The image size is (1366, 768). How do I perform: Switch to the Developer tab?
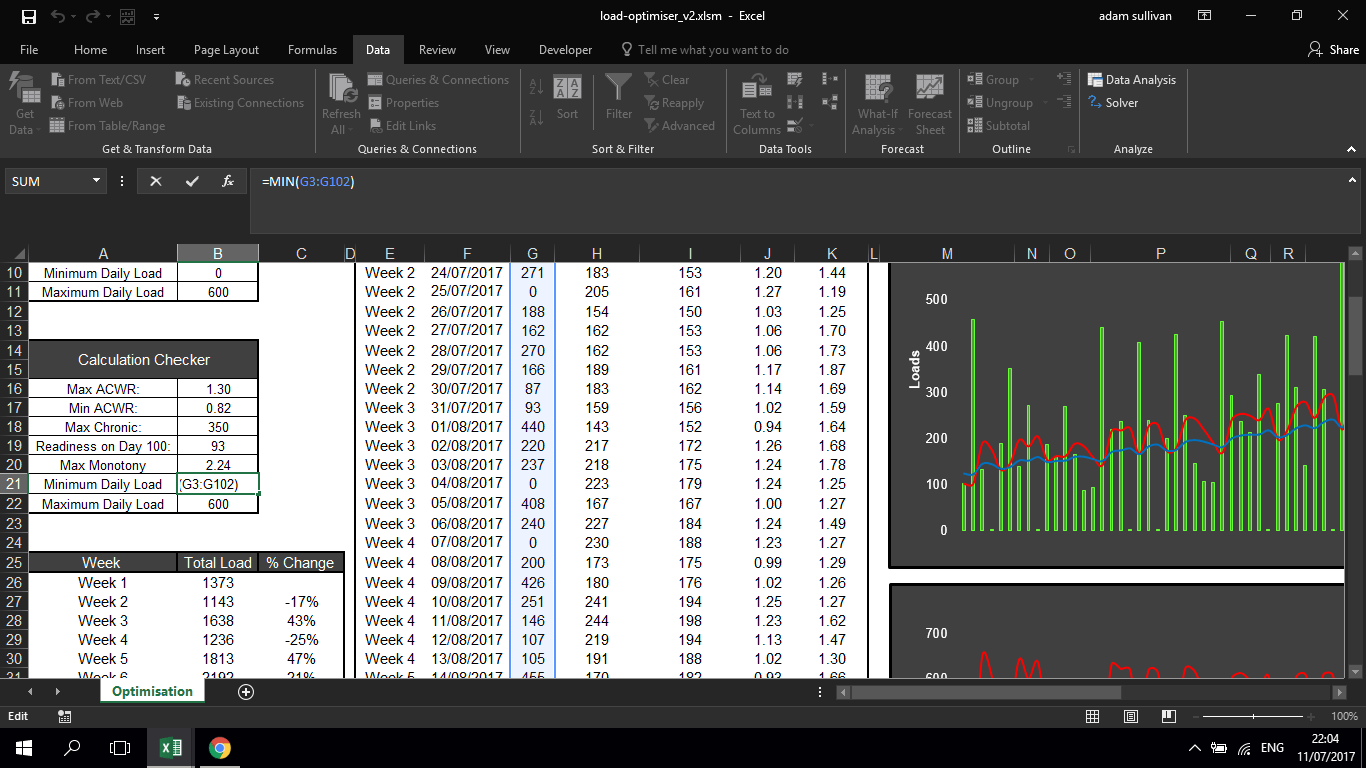pos(565,50)
